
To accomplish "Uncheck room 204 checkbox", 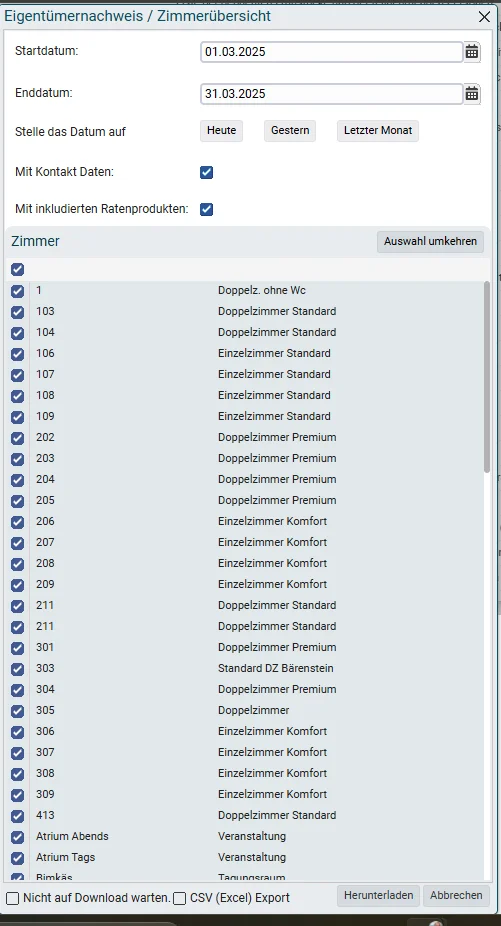I will click(18, 480).
